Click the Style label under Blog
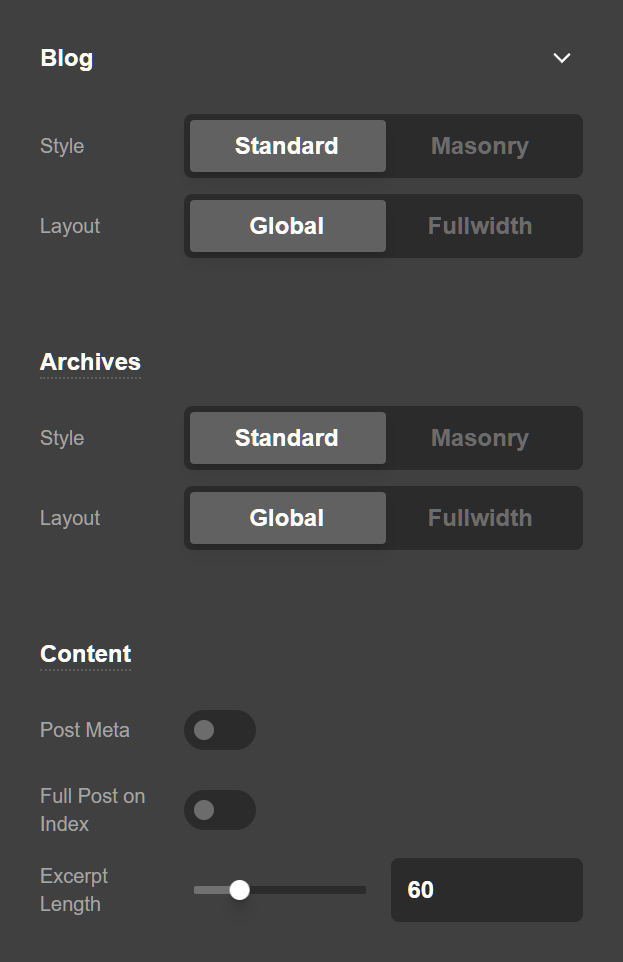 click(x=62, y=145)
